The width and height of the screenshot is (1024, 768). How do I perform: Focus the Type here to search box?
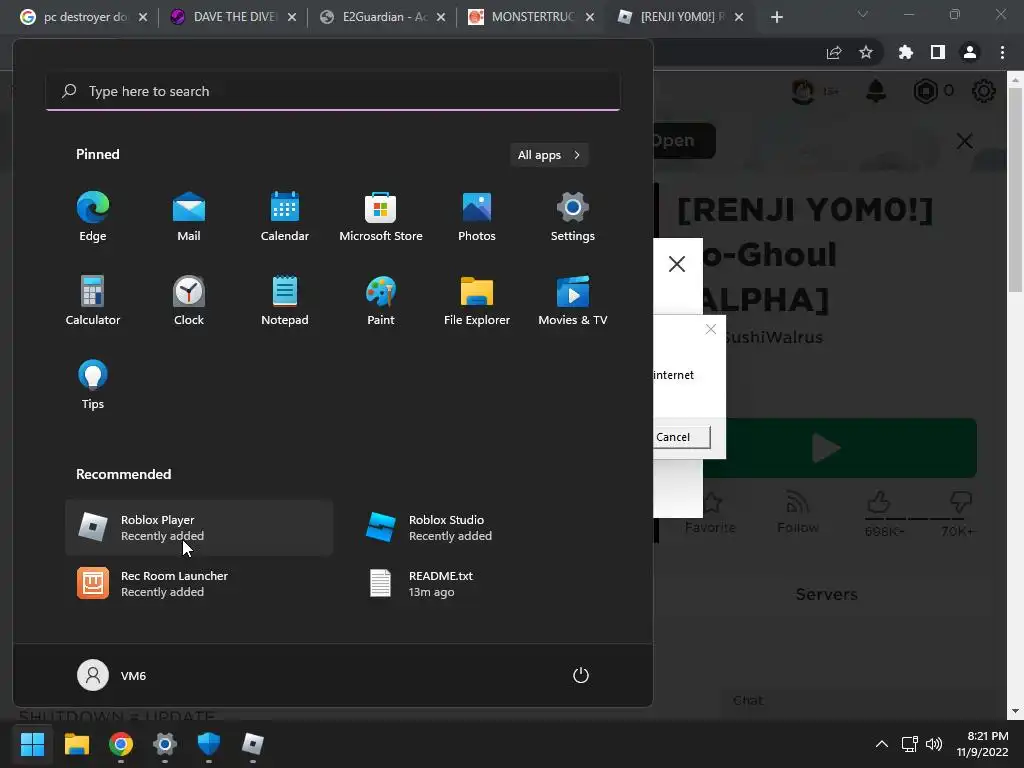pos(333,91)
